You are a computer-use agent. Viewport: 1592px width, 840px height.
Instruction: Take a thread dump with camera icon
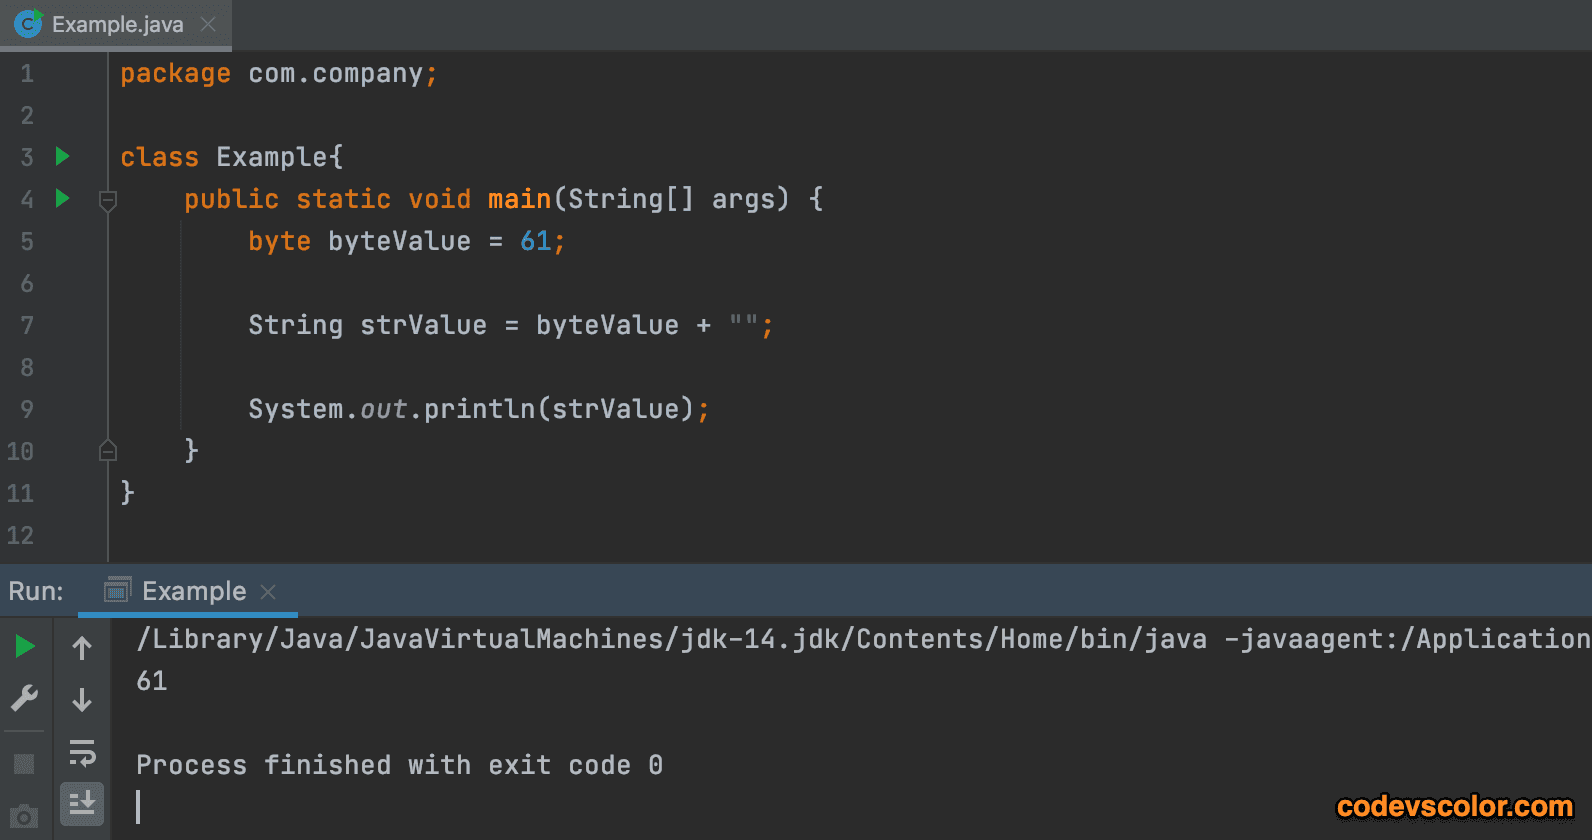click(25, 817)
